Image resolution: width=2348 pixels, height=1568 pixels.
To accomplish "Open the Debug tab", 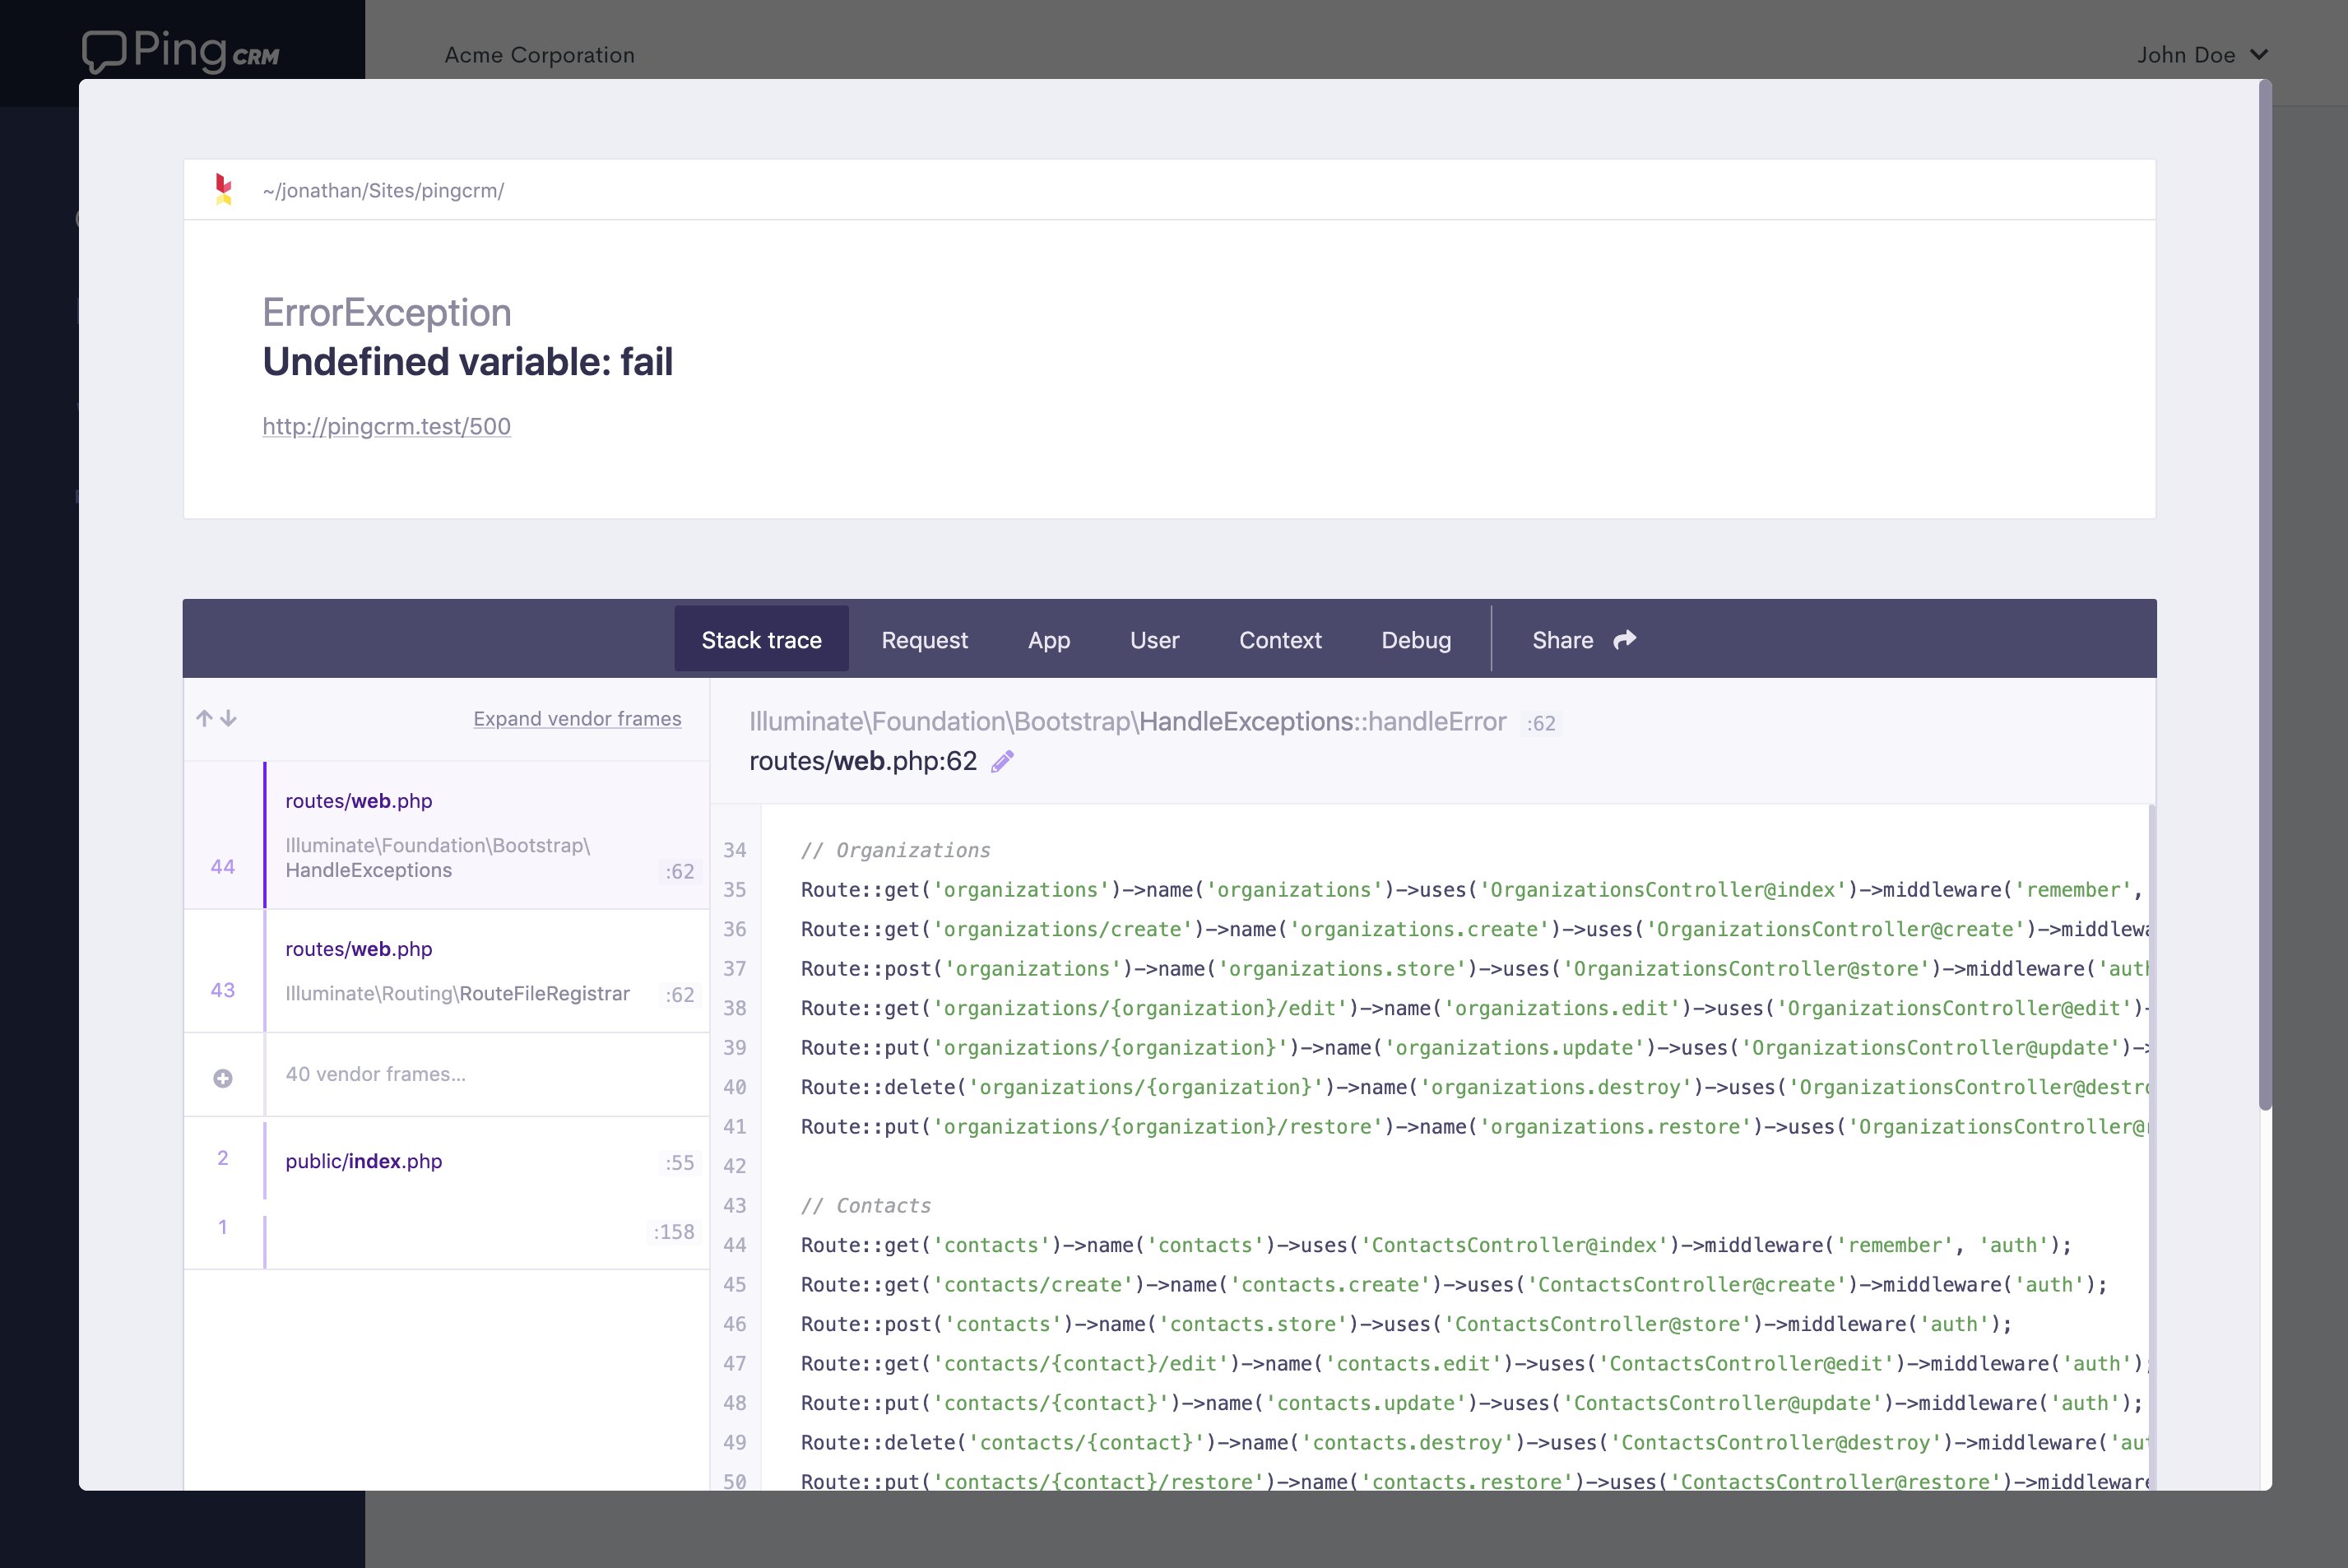I will point(1416,640).
